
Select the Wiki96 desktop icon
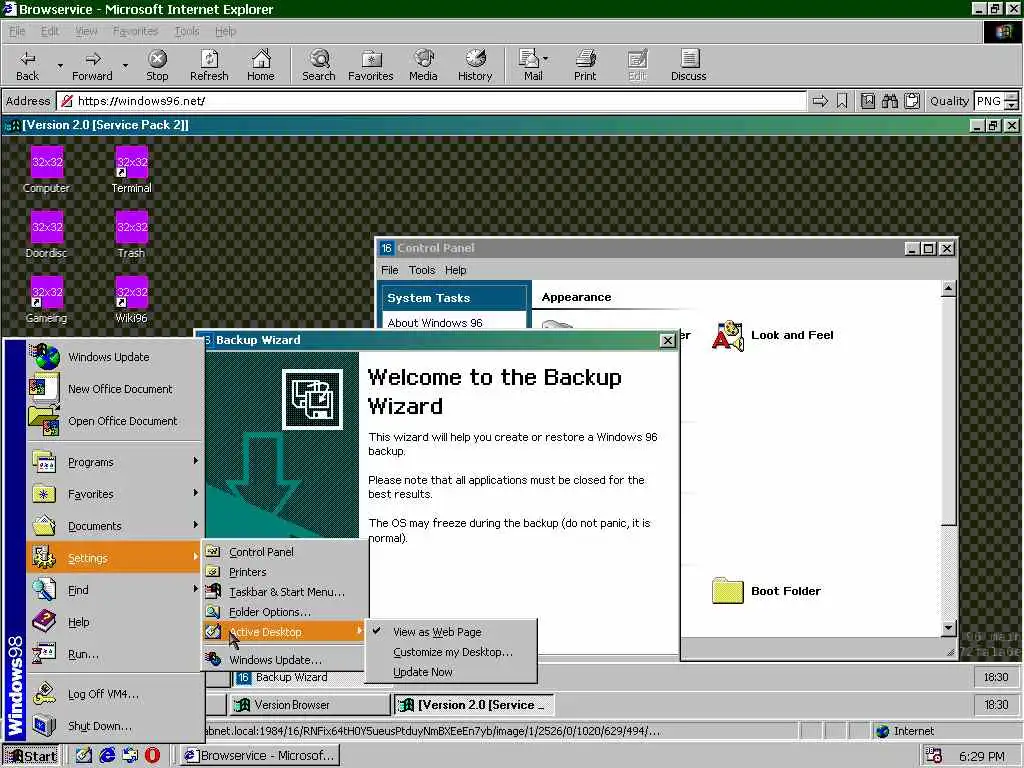tap(131, 300)
